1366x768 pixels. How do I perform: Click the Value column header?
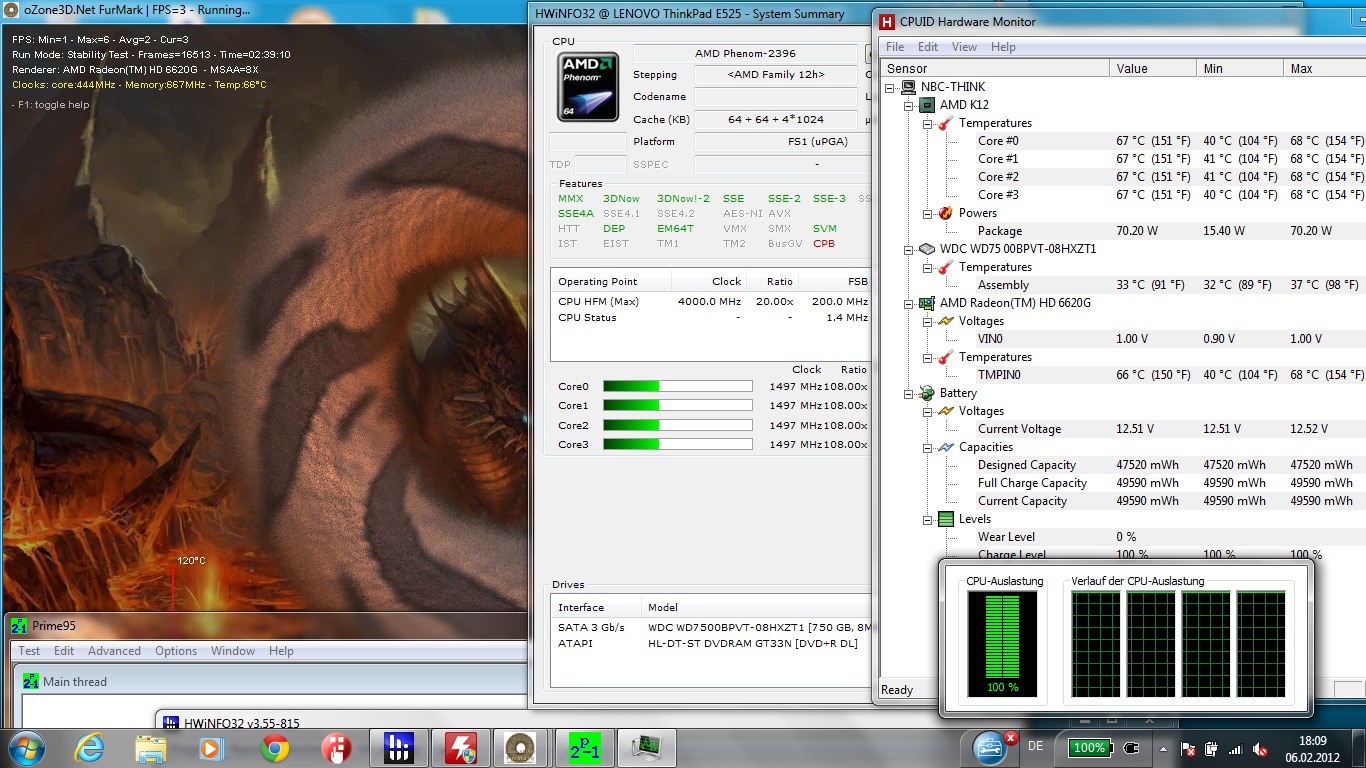pyautogui.click(x=1153, y=68)
